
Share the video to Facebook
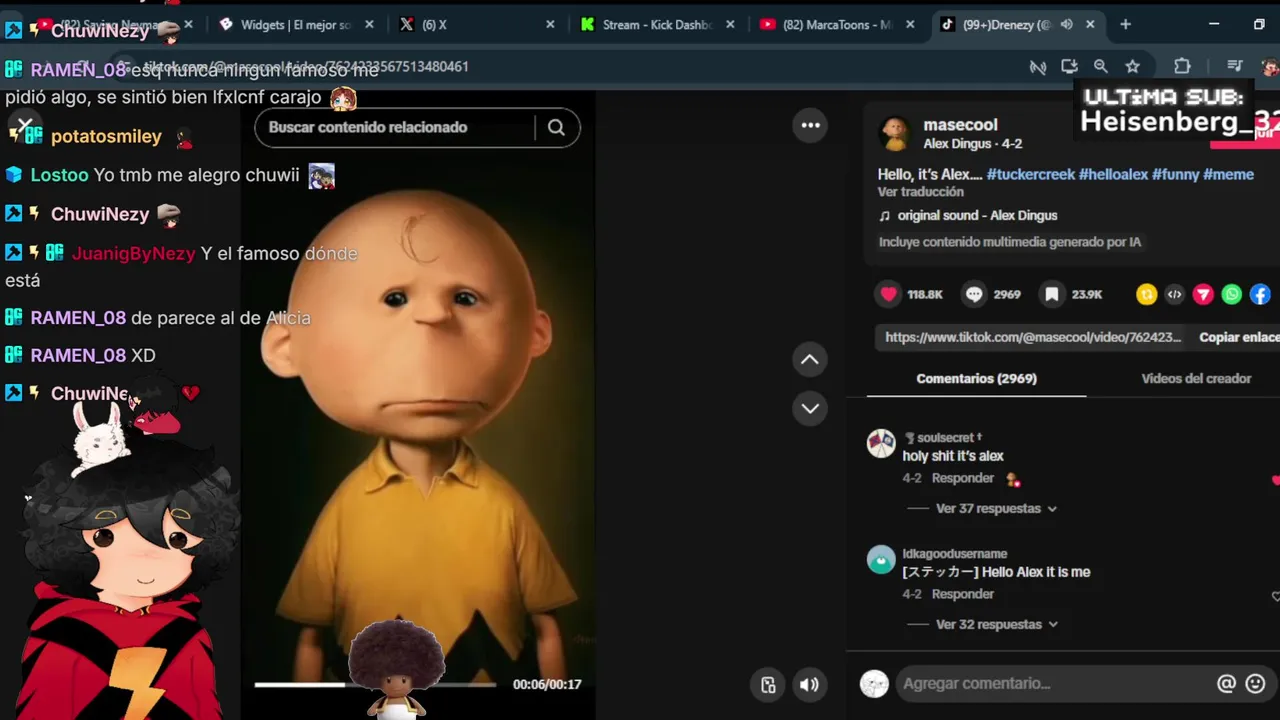[x=1260, y=294]
